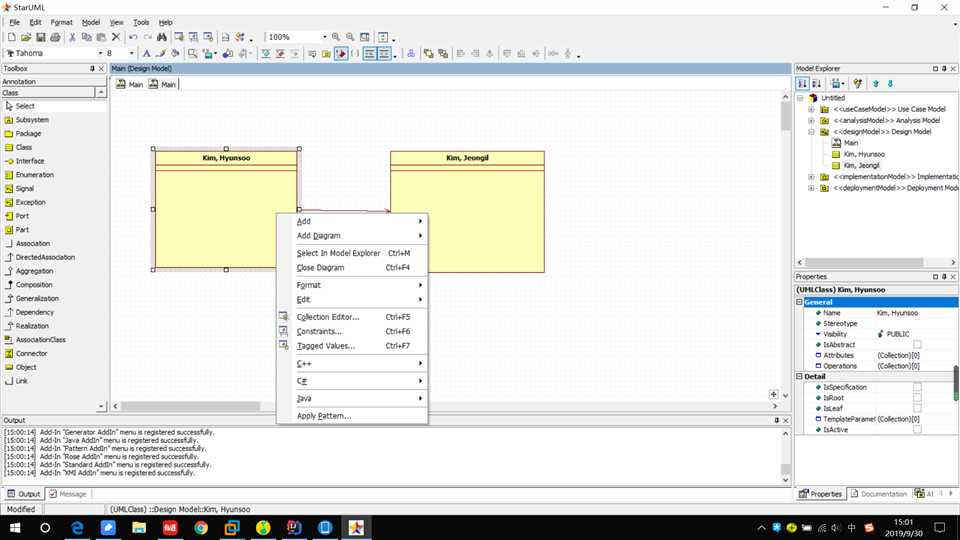This screenshot has width=960, height=540.
Task: Switch to the Message tab
Action: pos(68,494)
